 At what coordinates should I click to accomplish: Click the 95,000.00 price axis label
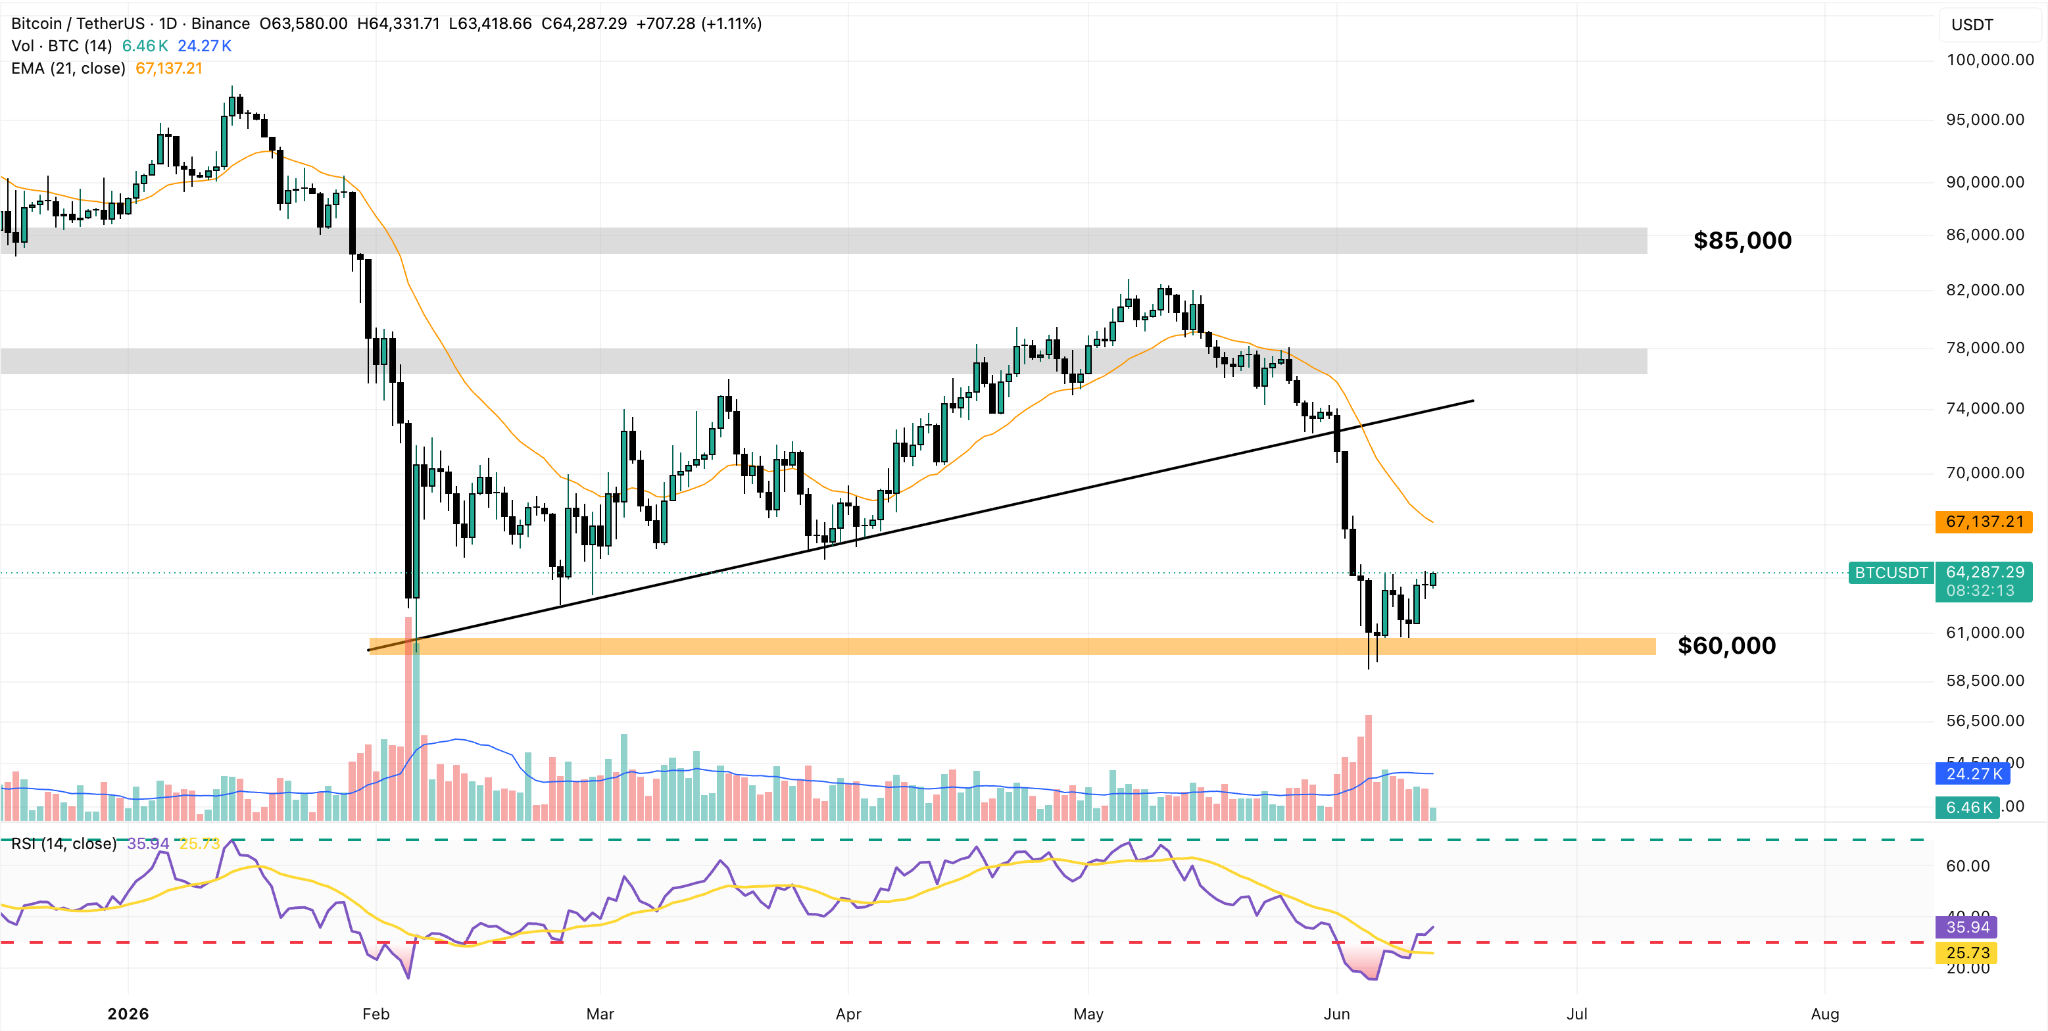click(1985, 120)
